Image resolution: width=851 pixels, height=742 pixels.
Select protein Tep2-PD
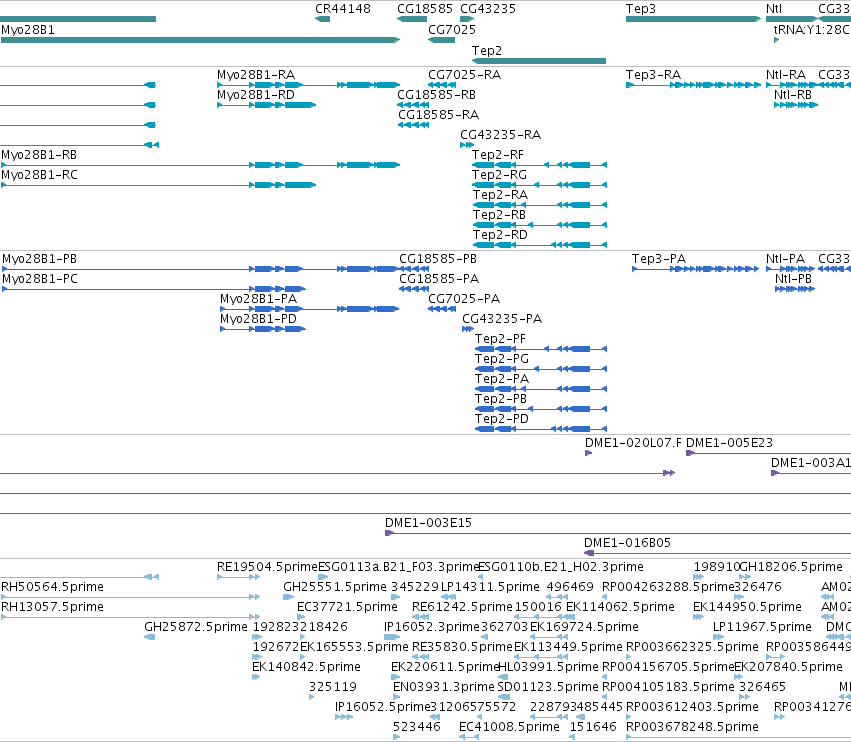tap(541, 429)
